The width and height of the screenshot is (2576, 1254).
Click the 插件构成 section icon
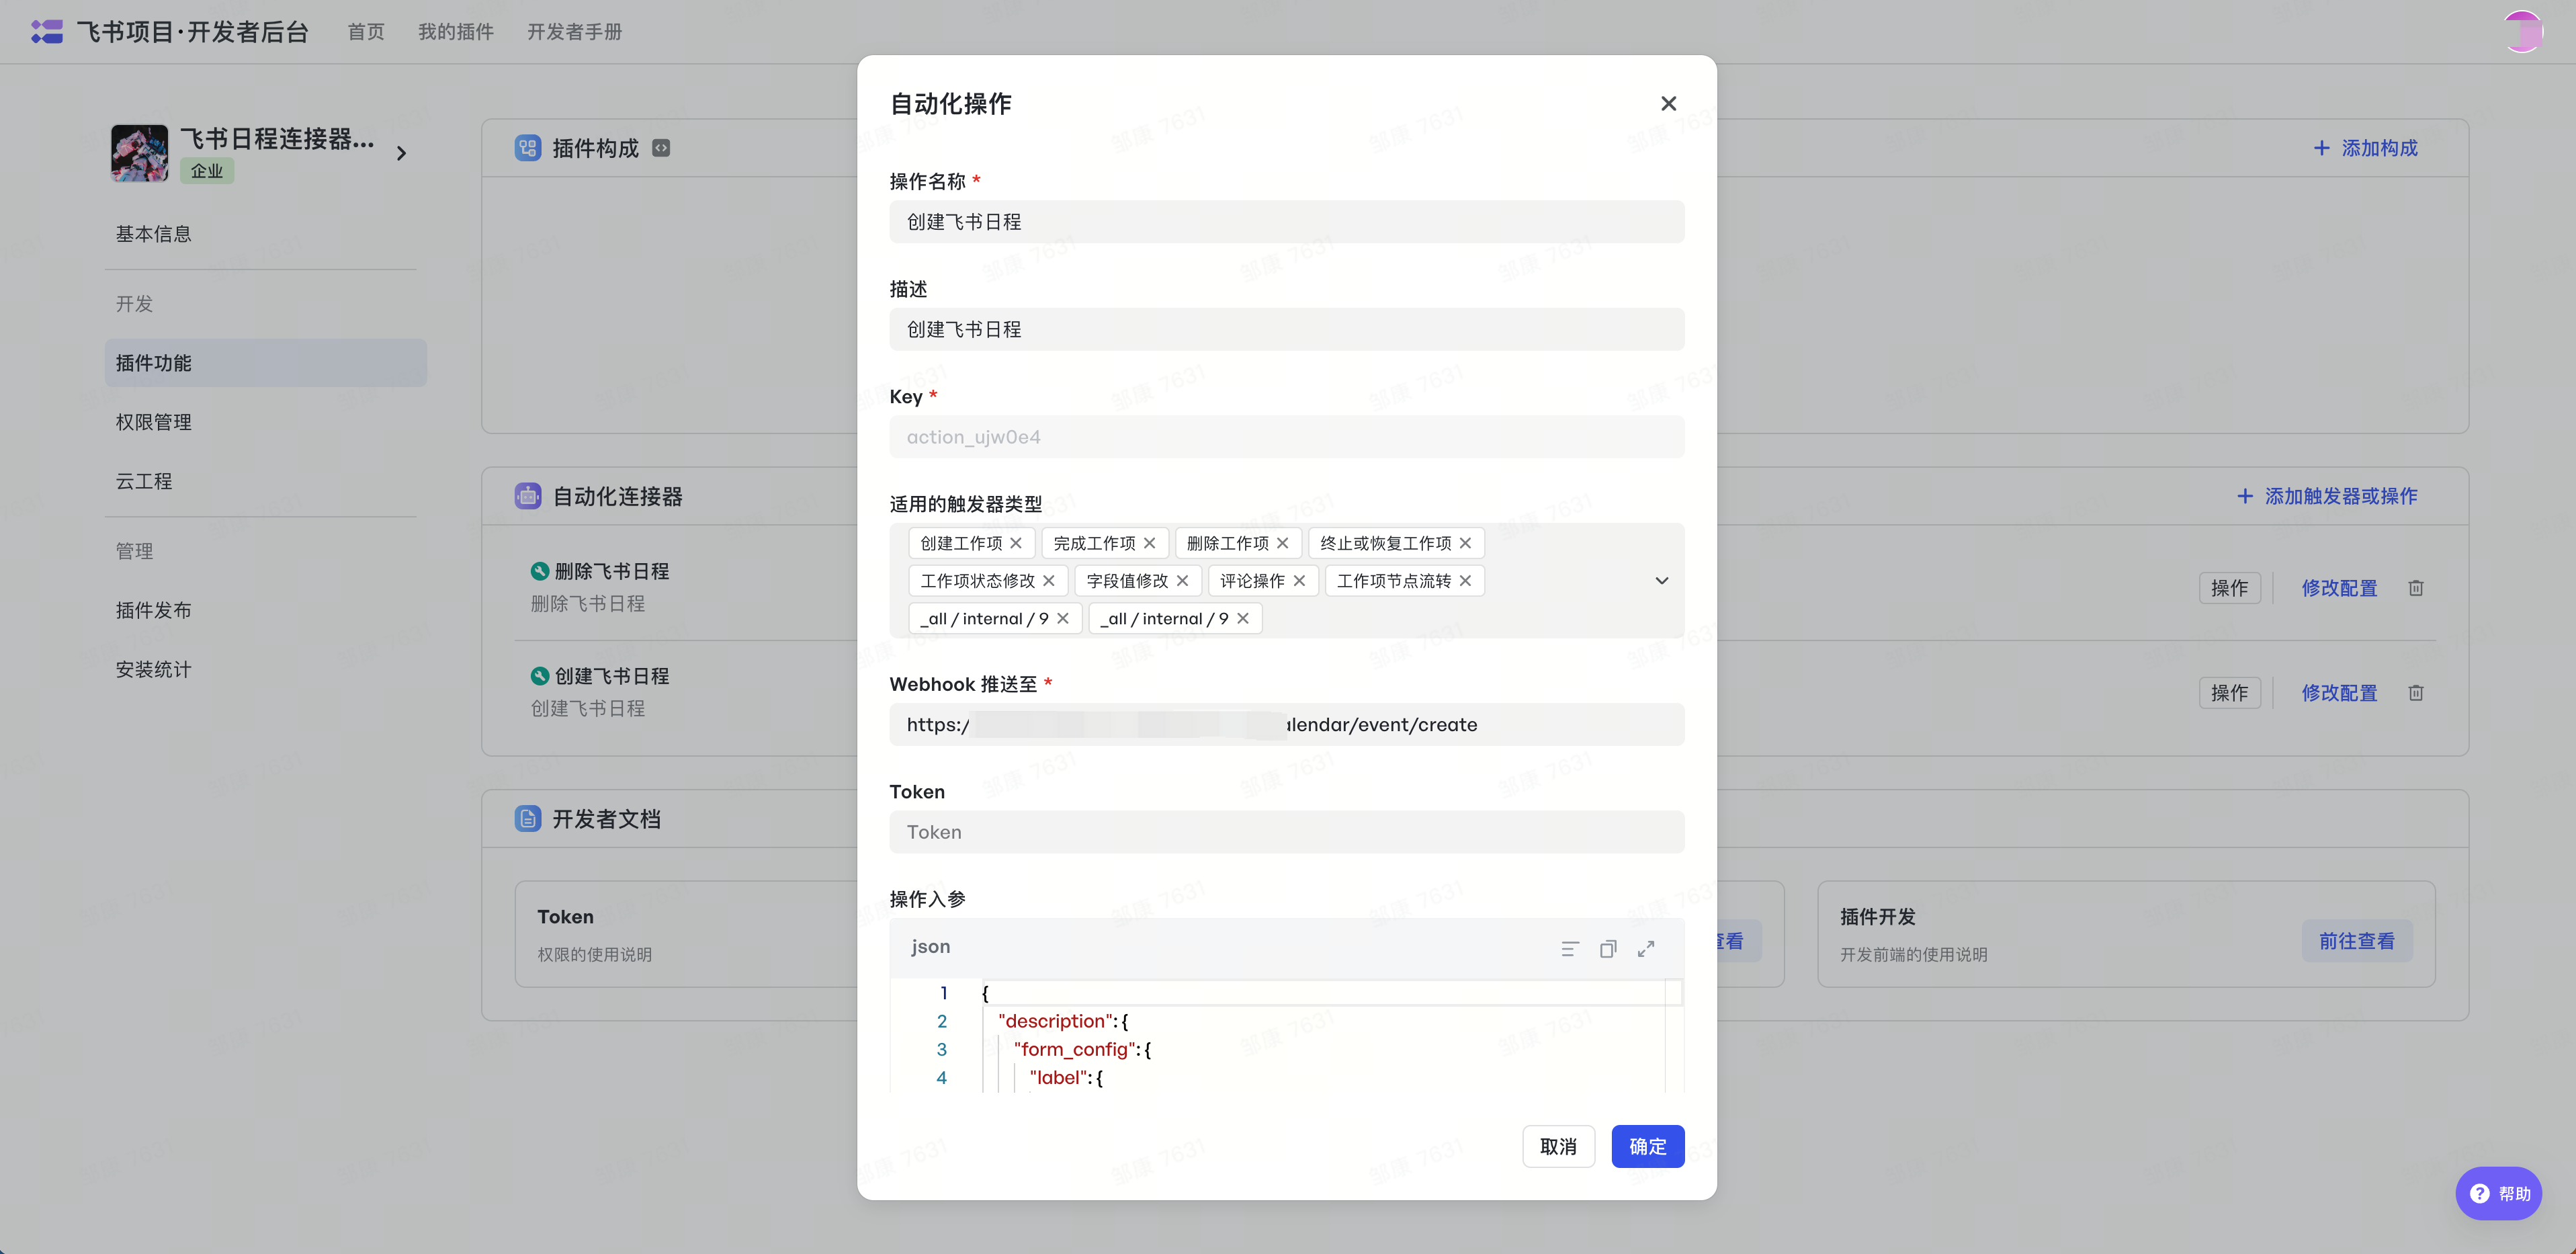point(528,148)
